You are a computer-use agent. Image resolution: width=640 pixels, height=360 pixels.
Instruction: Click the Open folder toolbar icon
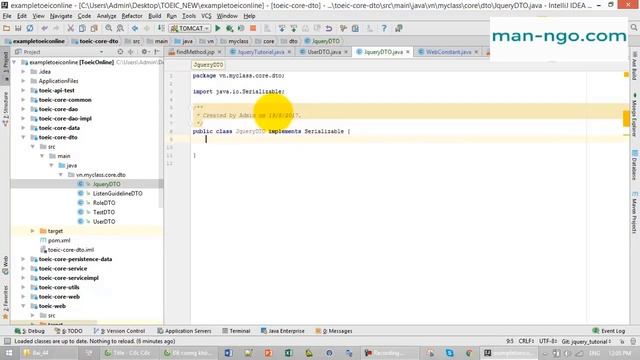pos(7,28)
